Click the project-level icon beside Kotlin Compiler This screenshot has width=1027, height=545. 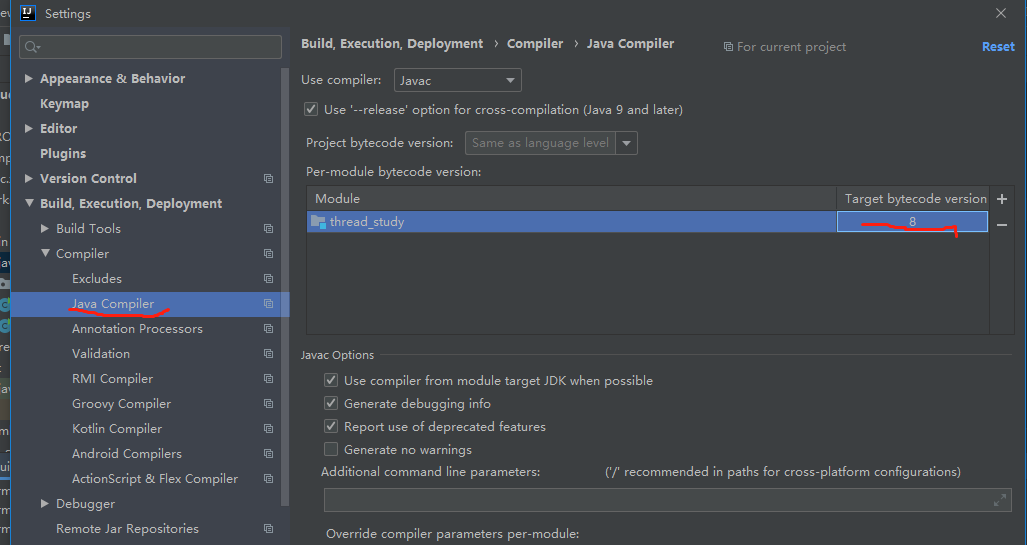click(269, 428)
